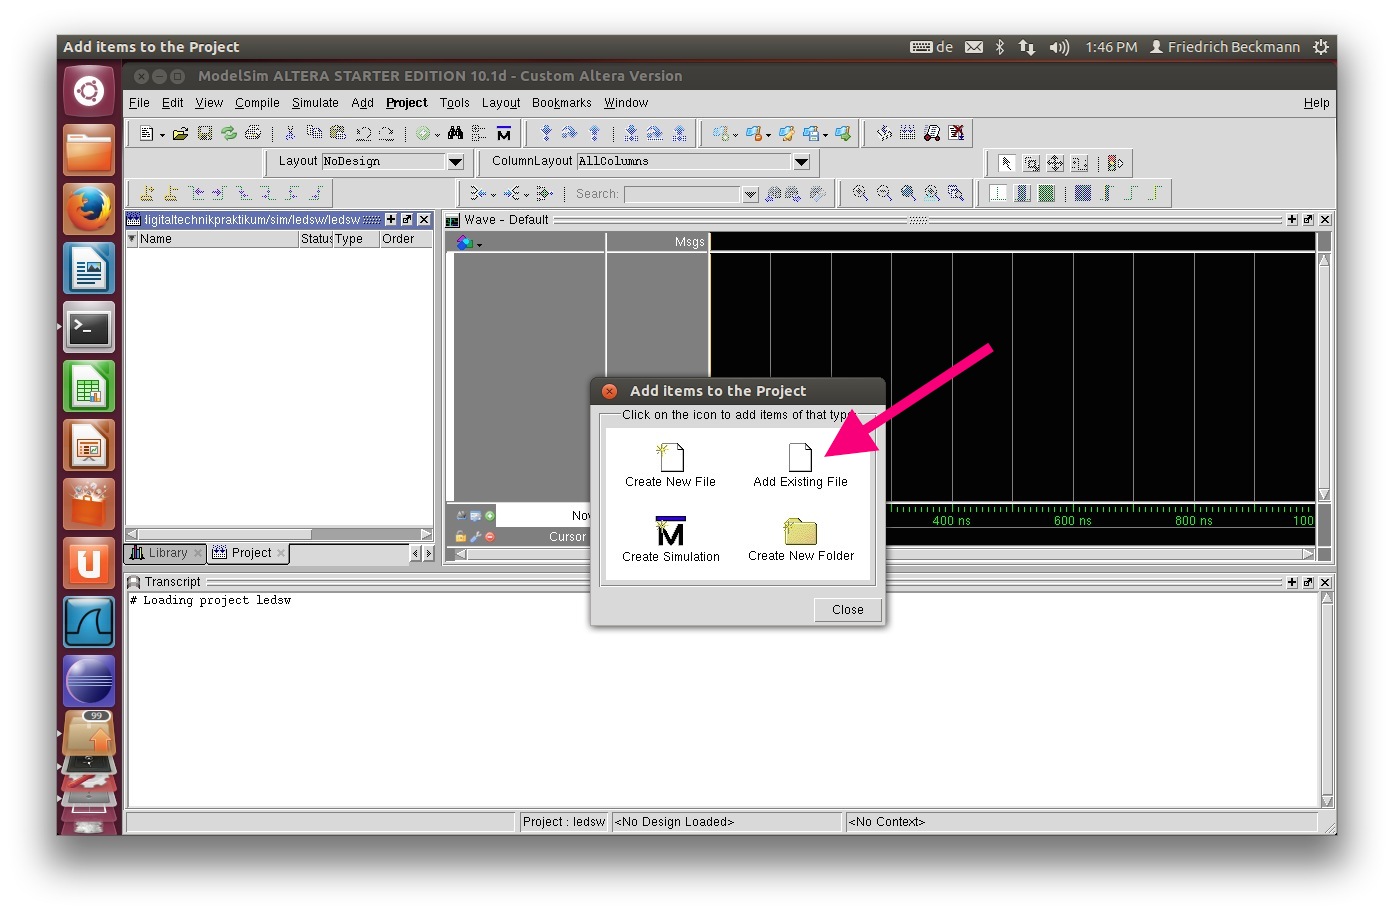This screenshot has height=914, width=1394.
Task: Toggle the cursor lock icon in Wave pane
Action: pos(461,537)
